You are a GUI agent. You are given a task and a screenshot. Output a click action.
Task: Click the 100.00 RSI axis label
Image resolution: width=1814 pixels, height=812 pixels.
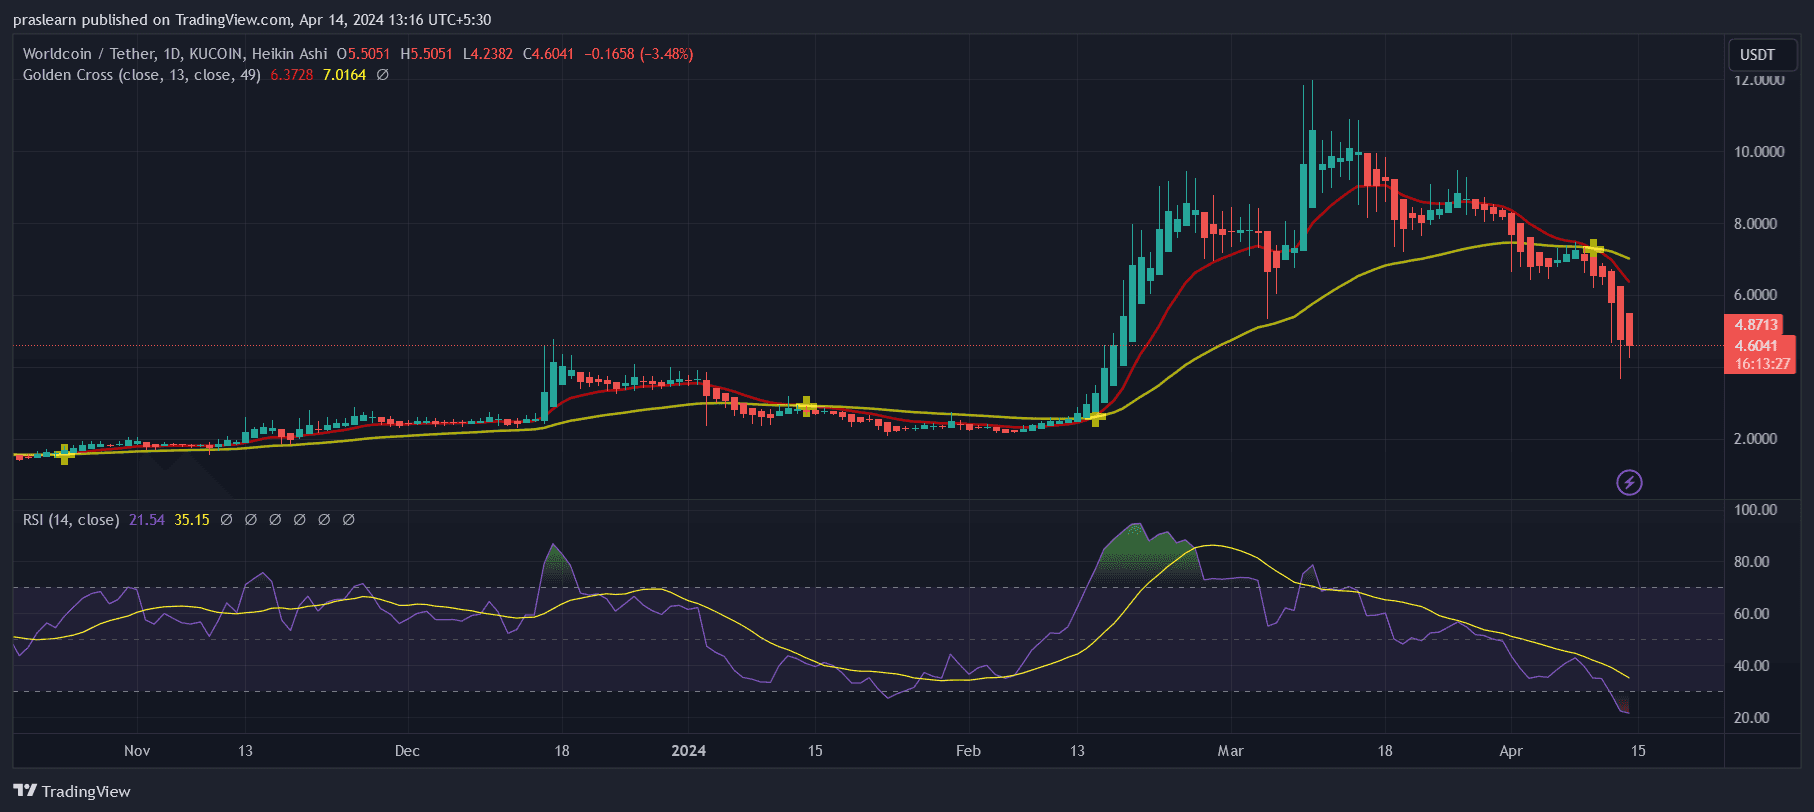tap(1755, 510)
